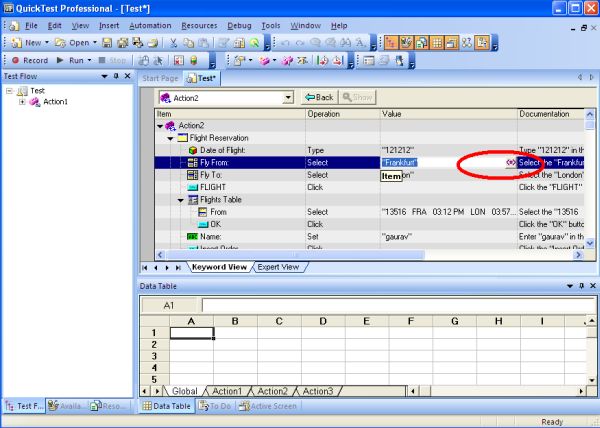Screen dimensions: 600x428
Task: Click the Copy icon in the toolbar
Action: [188, 43]
